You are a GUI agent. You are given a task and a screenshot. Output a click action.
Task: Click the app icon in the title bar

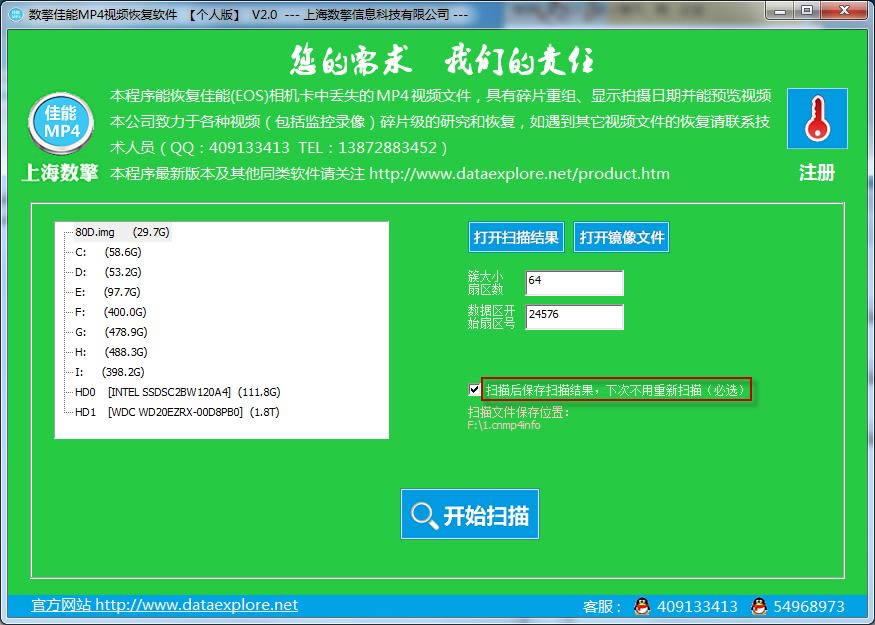click(x=16, y=14)
